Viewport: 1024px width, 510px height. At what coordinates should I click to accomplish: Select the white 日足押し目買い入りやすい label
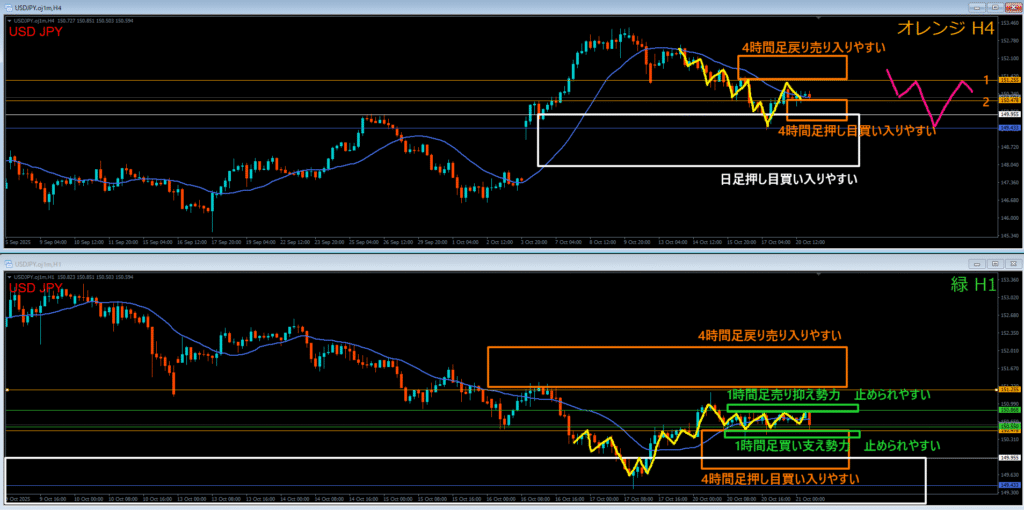pyautogui.click(x=788, y=178)
